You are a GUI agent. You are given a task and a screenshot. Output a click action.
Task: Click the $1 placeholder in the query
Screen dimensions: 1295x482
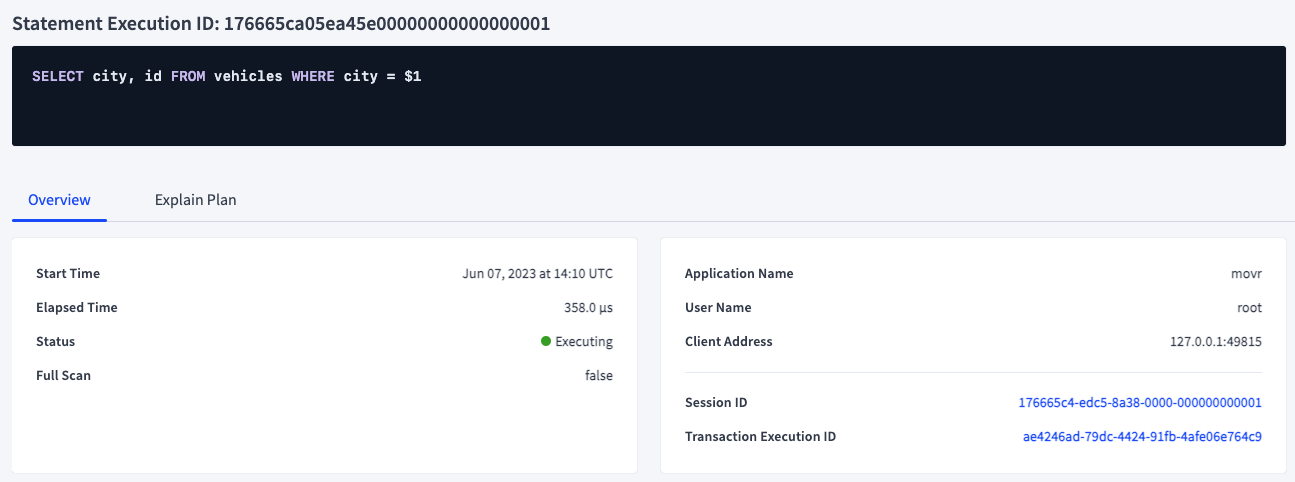(412, 76)
